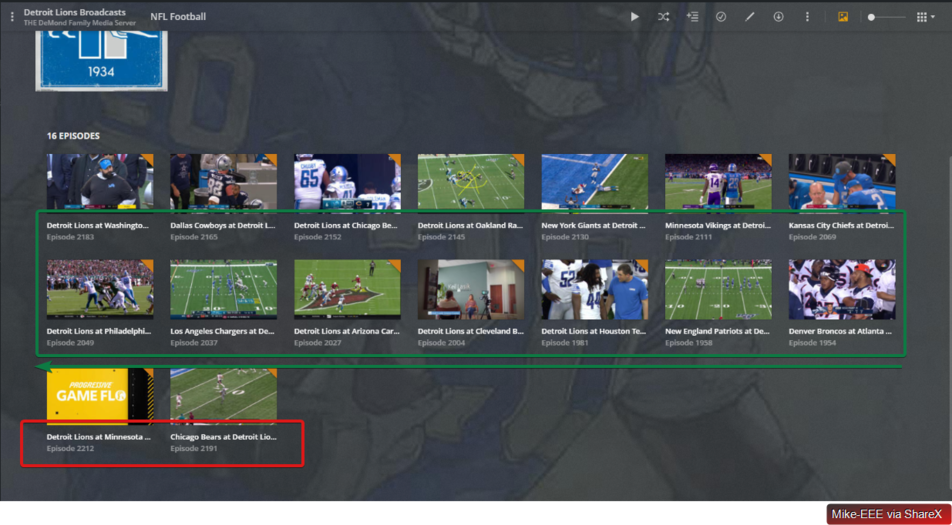Viewport: 952px width, 525px height.
Task: Click the Detroit Lions at Washington title
Action: (x=98, y=225)
